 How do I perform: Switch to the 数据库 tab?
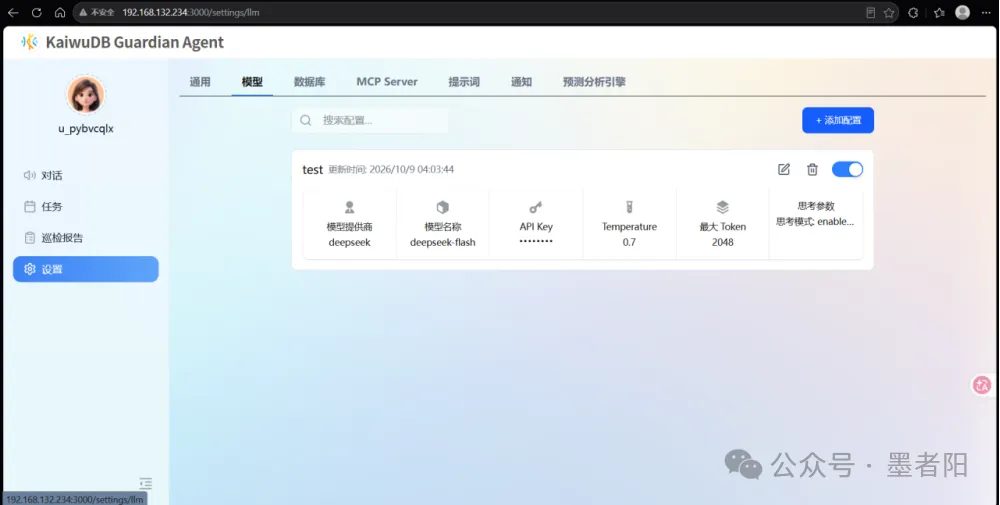coord(309,82)
